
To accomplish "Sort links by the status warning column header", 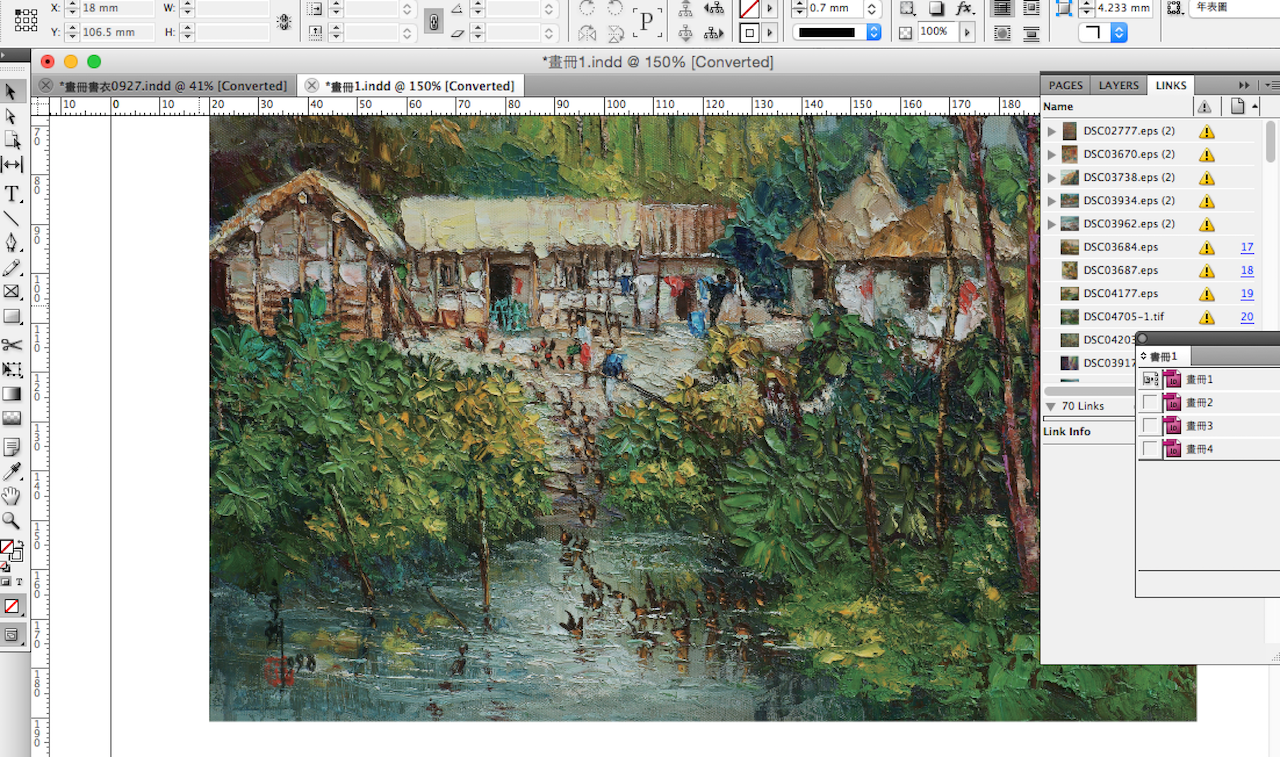I will (1205, 107).
